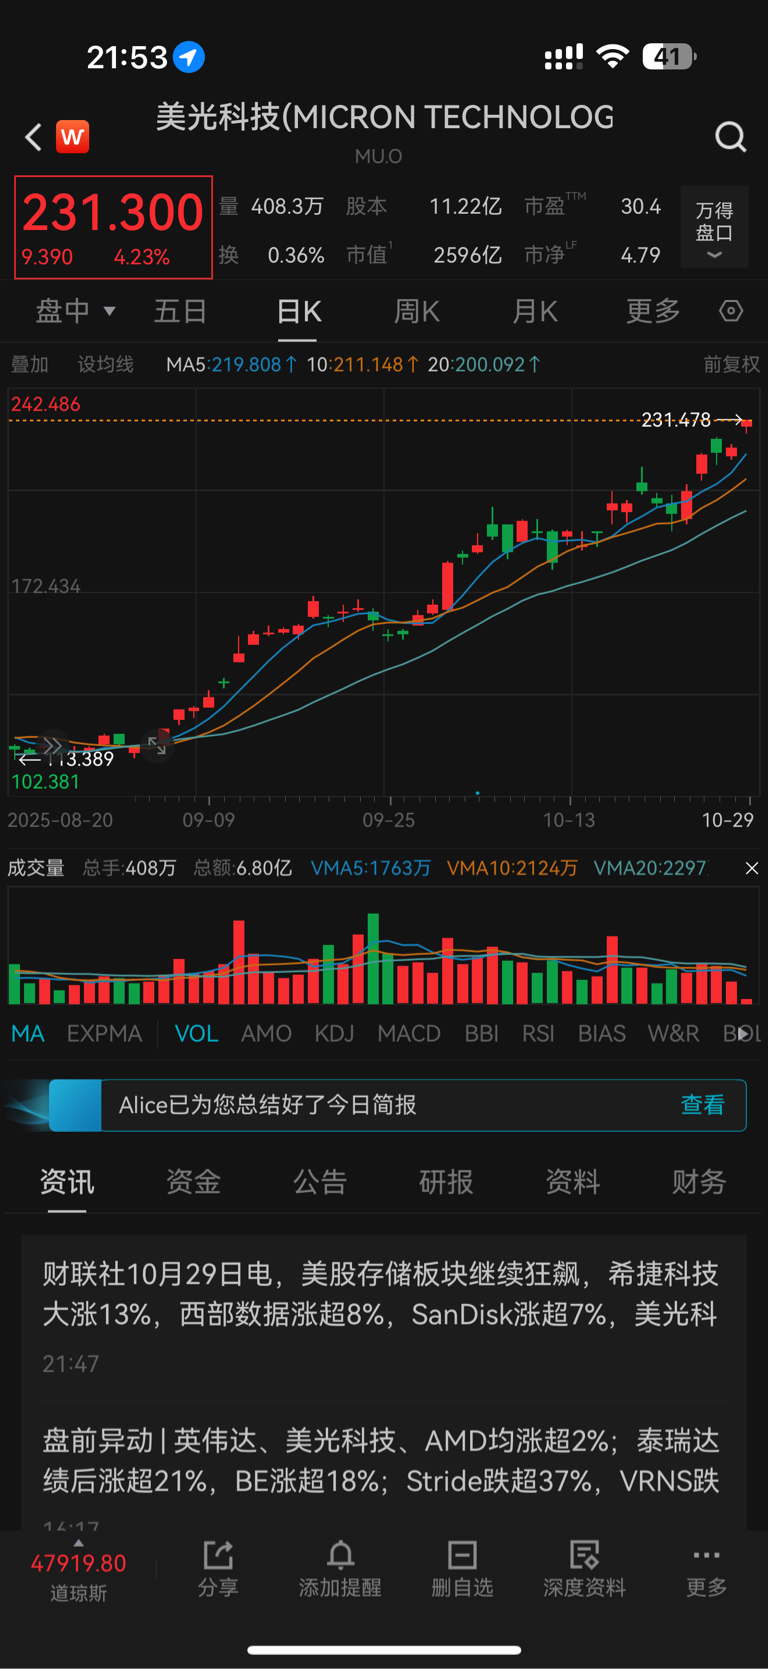The width and height of the screenshot is (768, 1669).
Task: Open the 更多 chart period tab
Action: [653, 311]
